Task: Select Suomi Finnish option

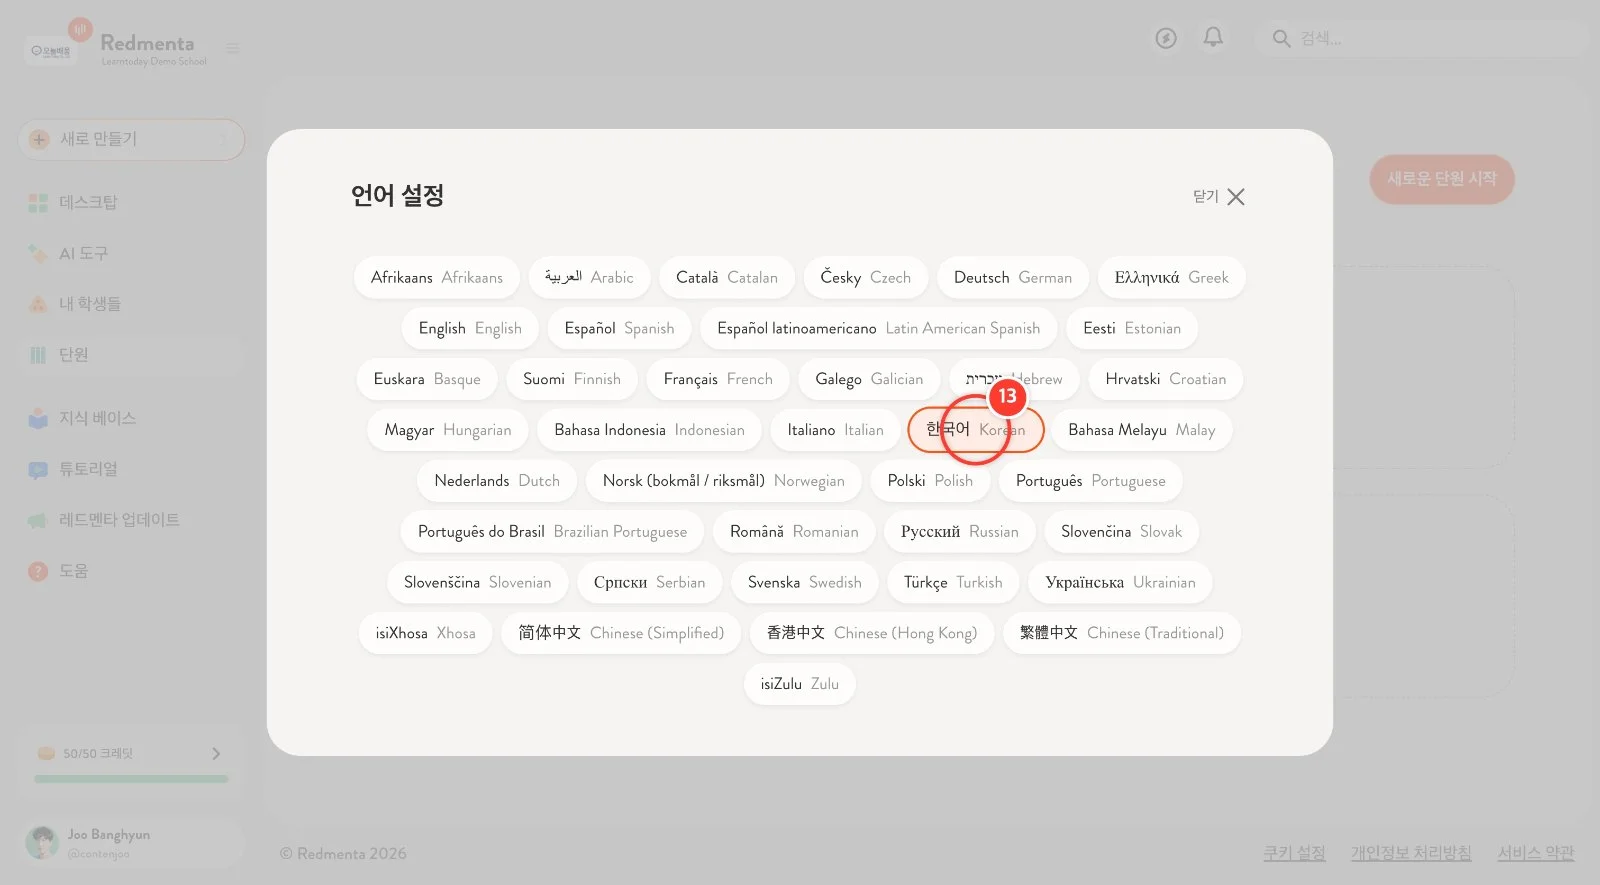Action: click(572, 379)
